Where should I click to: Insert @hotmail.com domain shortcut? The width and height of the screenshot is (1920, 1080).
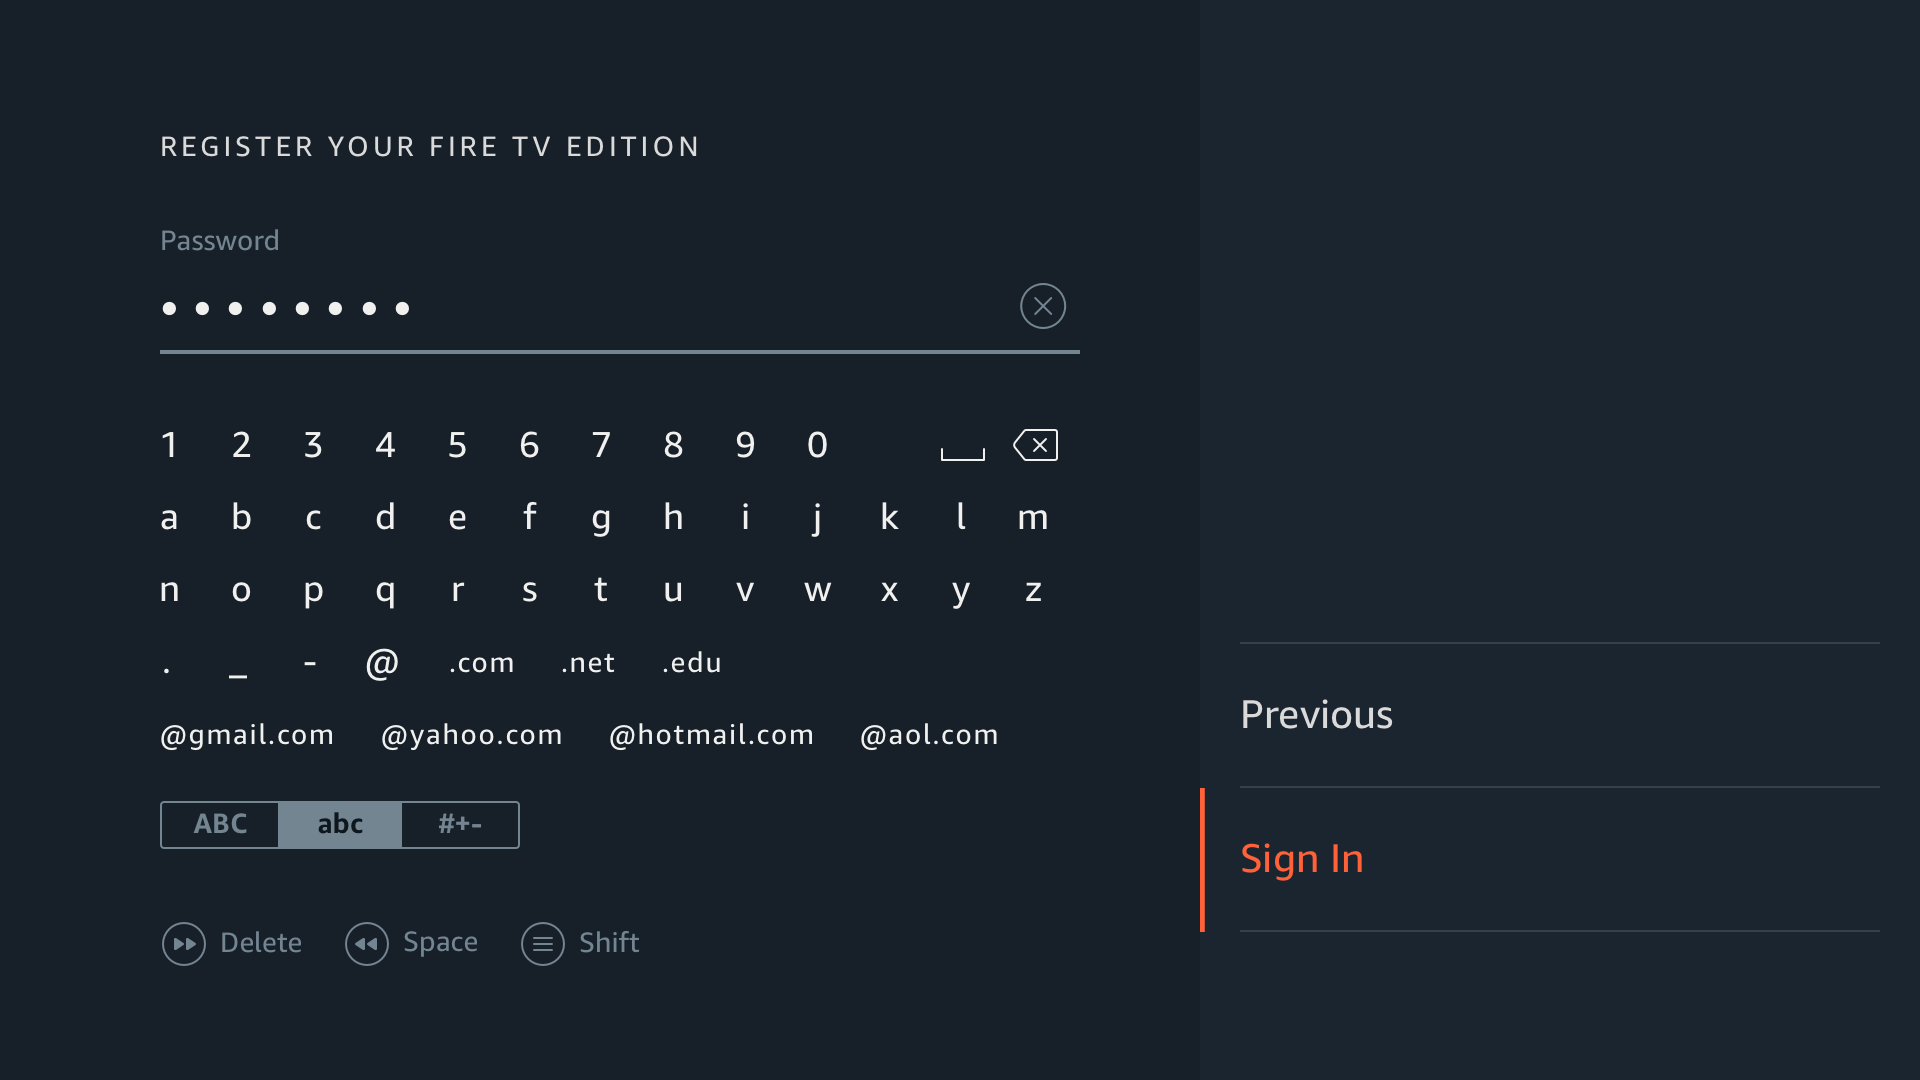pyautogui.click(x=711, y=735)
